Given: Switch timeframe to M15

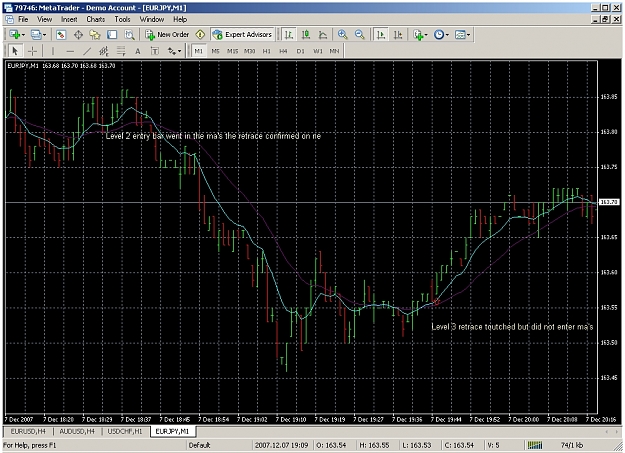Looking at the screenshot, I should coord(232,51).
